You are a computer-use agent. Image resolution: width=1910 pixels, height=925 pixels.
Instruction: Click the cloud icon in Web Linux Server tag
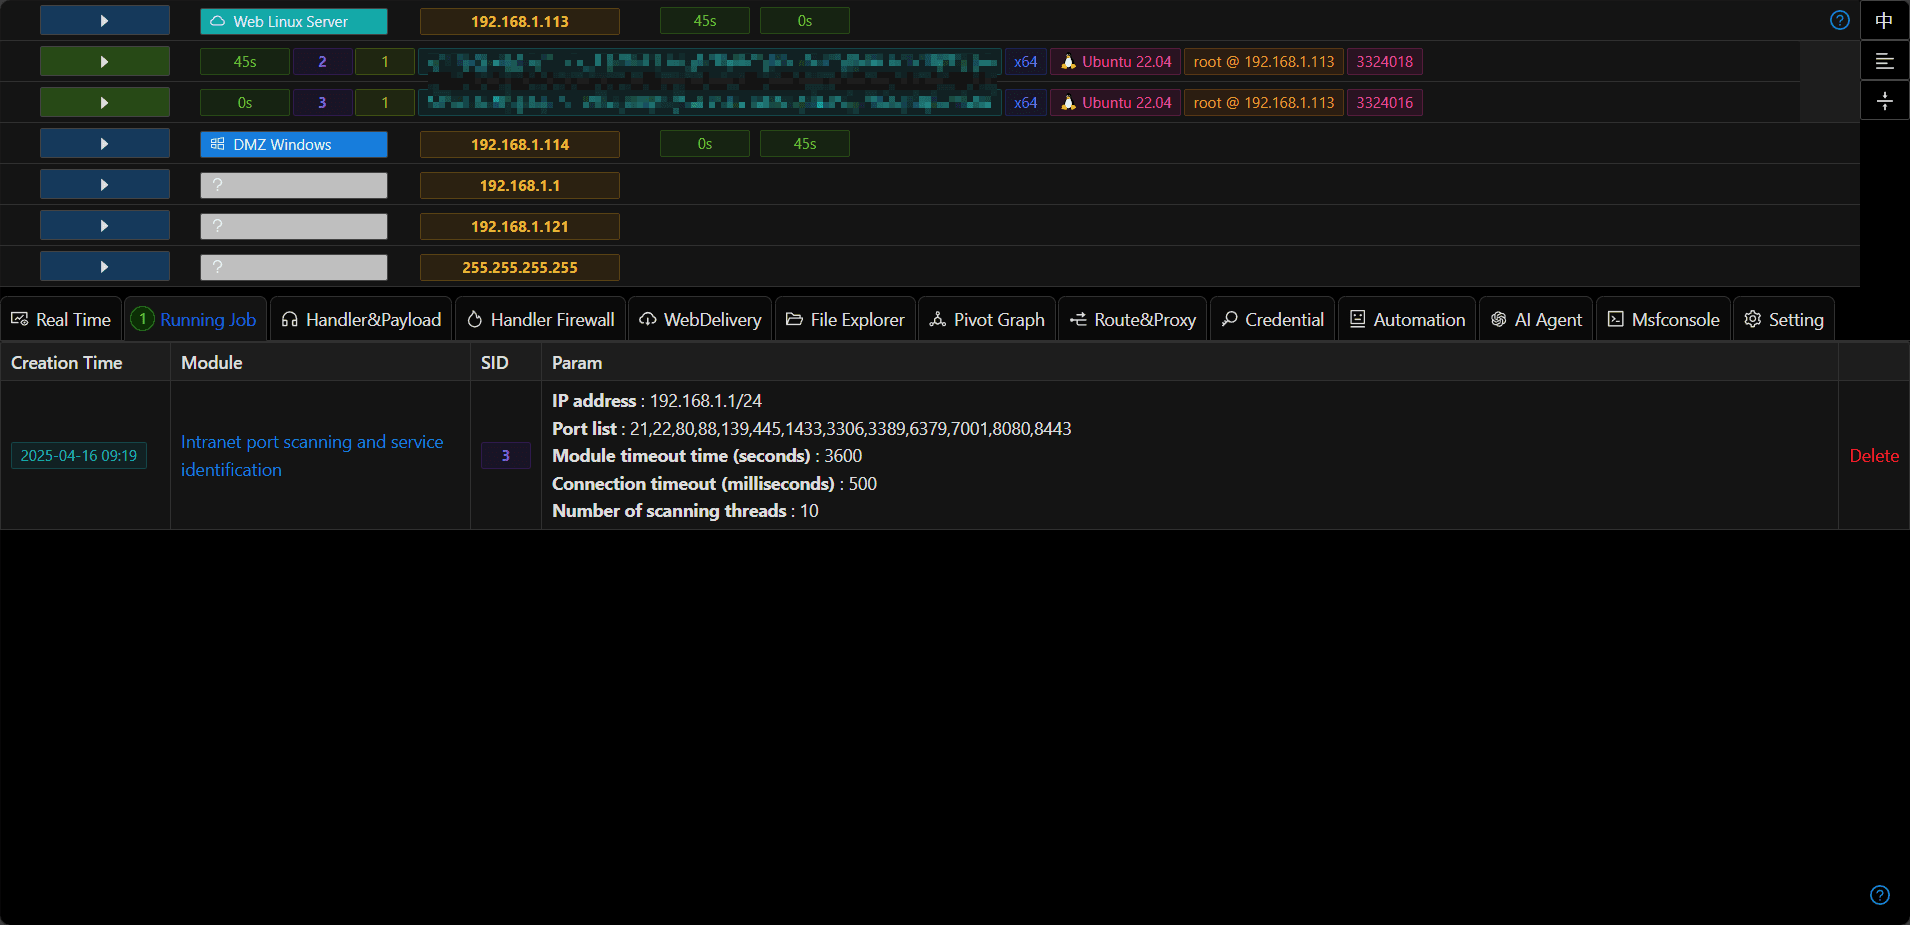(x=217, y=21)
